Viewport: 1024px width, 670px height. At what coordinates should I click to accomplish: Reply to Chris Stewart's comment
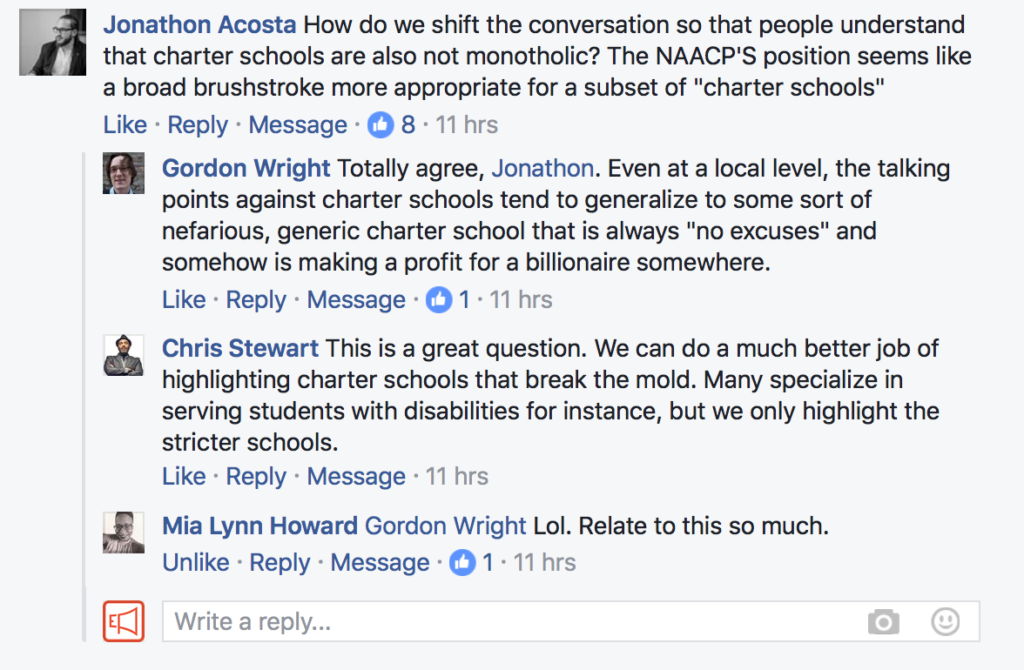pos(256,476)
